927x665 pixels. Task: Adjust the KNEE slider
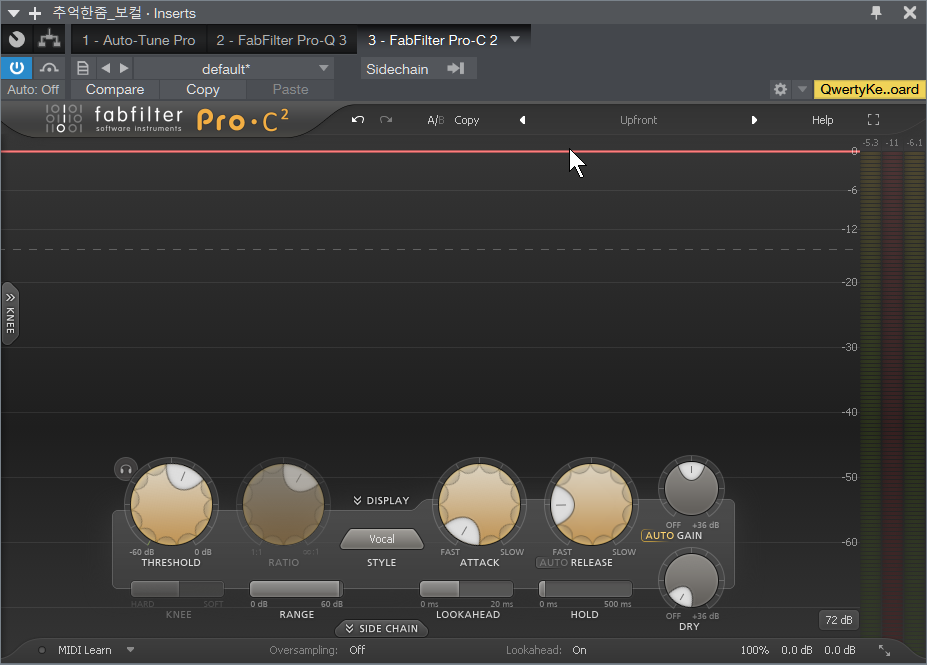pyautogui.click(x=177, y=589)
